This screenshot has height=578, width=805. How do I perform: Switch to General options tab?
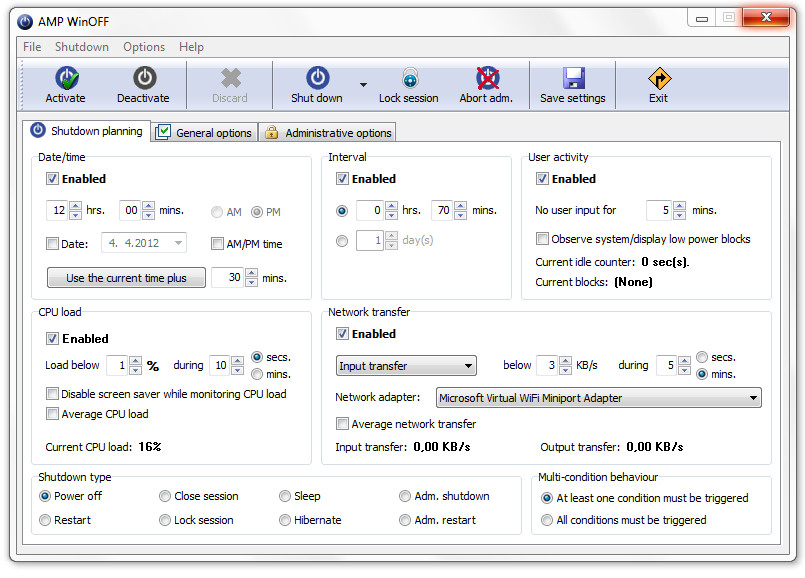tap(204, 132)
